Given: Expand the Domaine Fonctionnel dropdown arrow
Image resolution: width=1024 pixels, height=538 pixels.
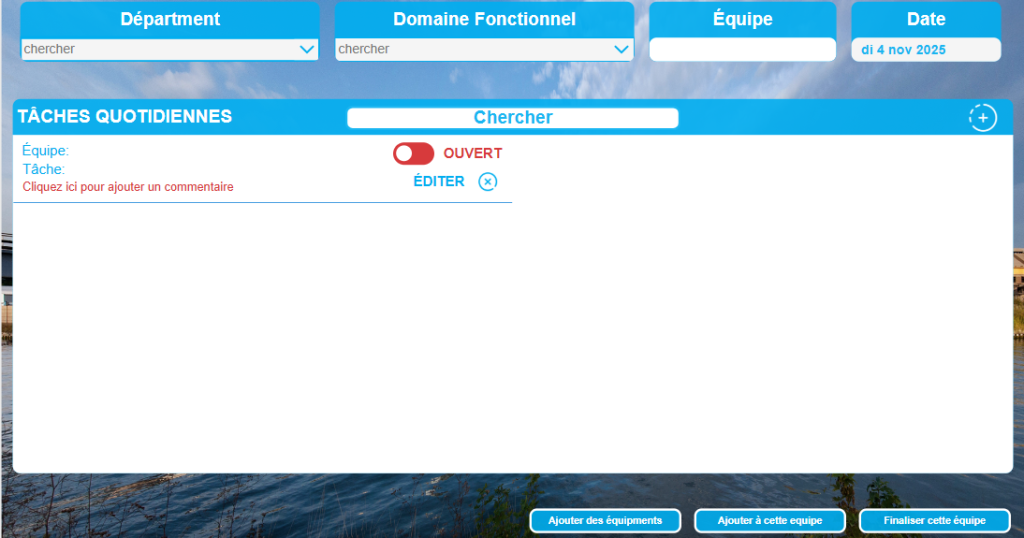Looking at the screenshot, I should click(620, 49).
